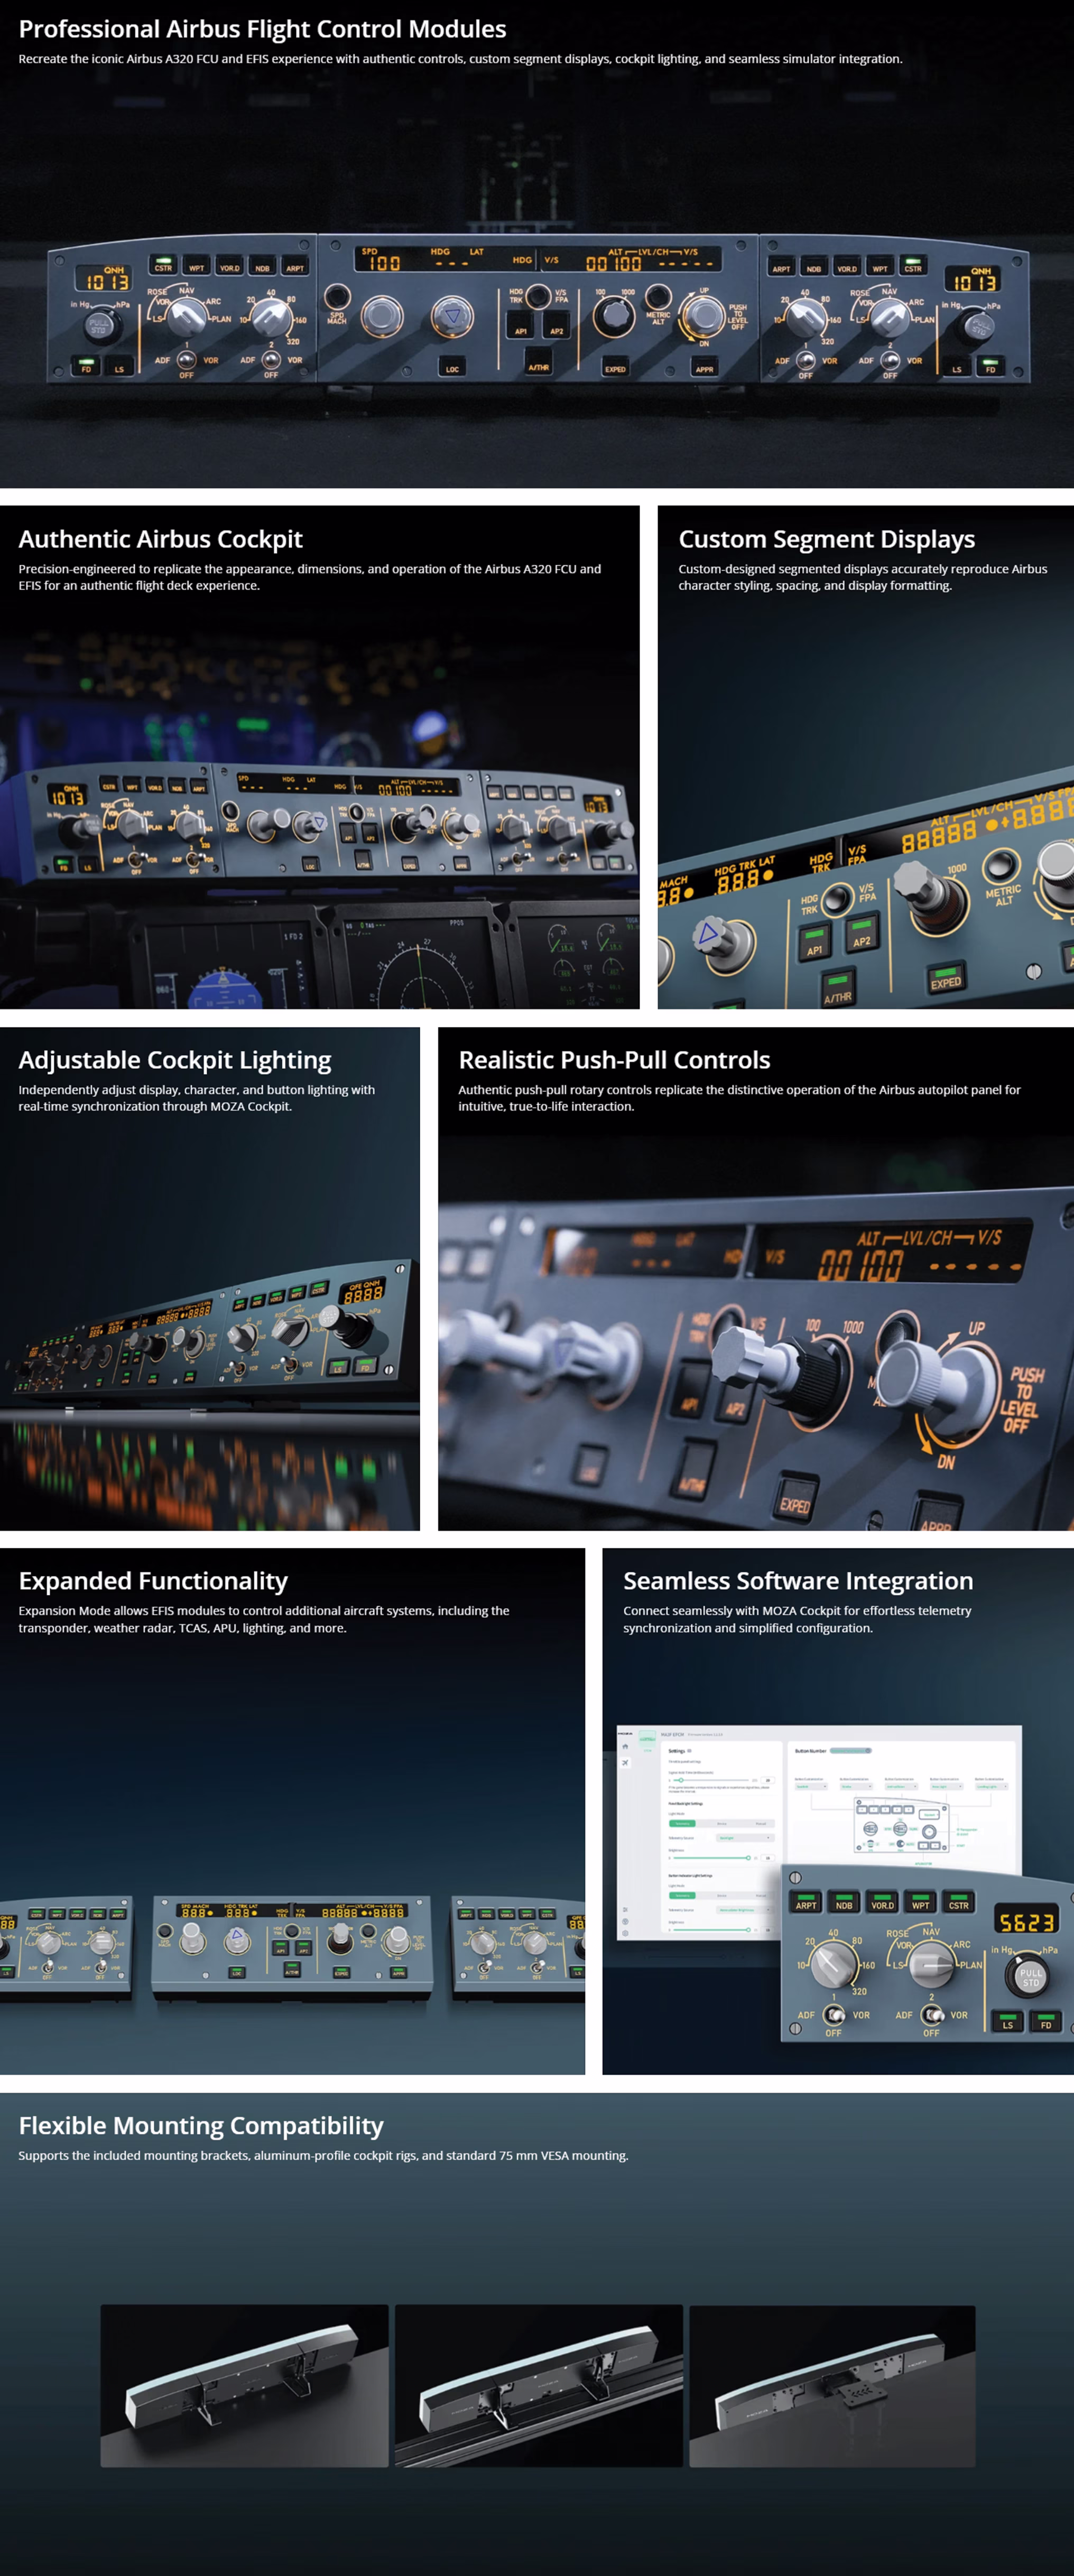This screenshot has width=1074, height=2576.
Task: Click the 'Expansion Mode allows EFIS modules' description
Action: (264, 1619)
